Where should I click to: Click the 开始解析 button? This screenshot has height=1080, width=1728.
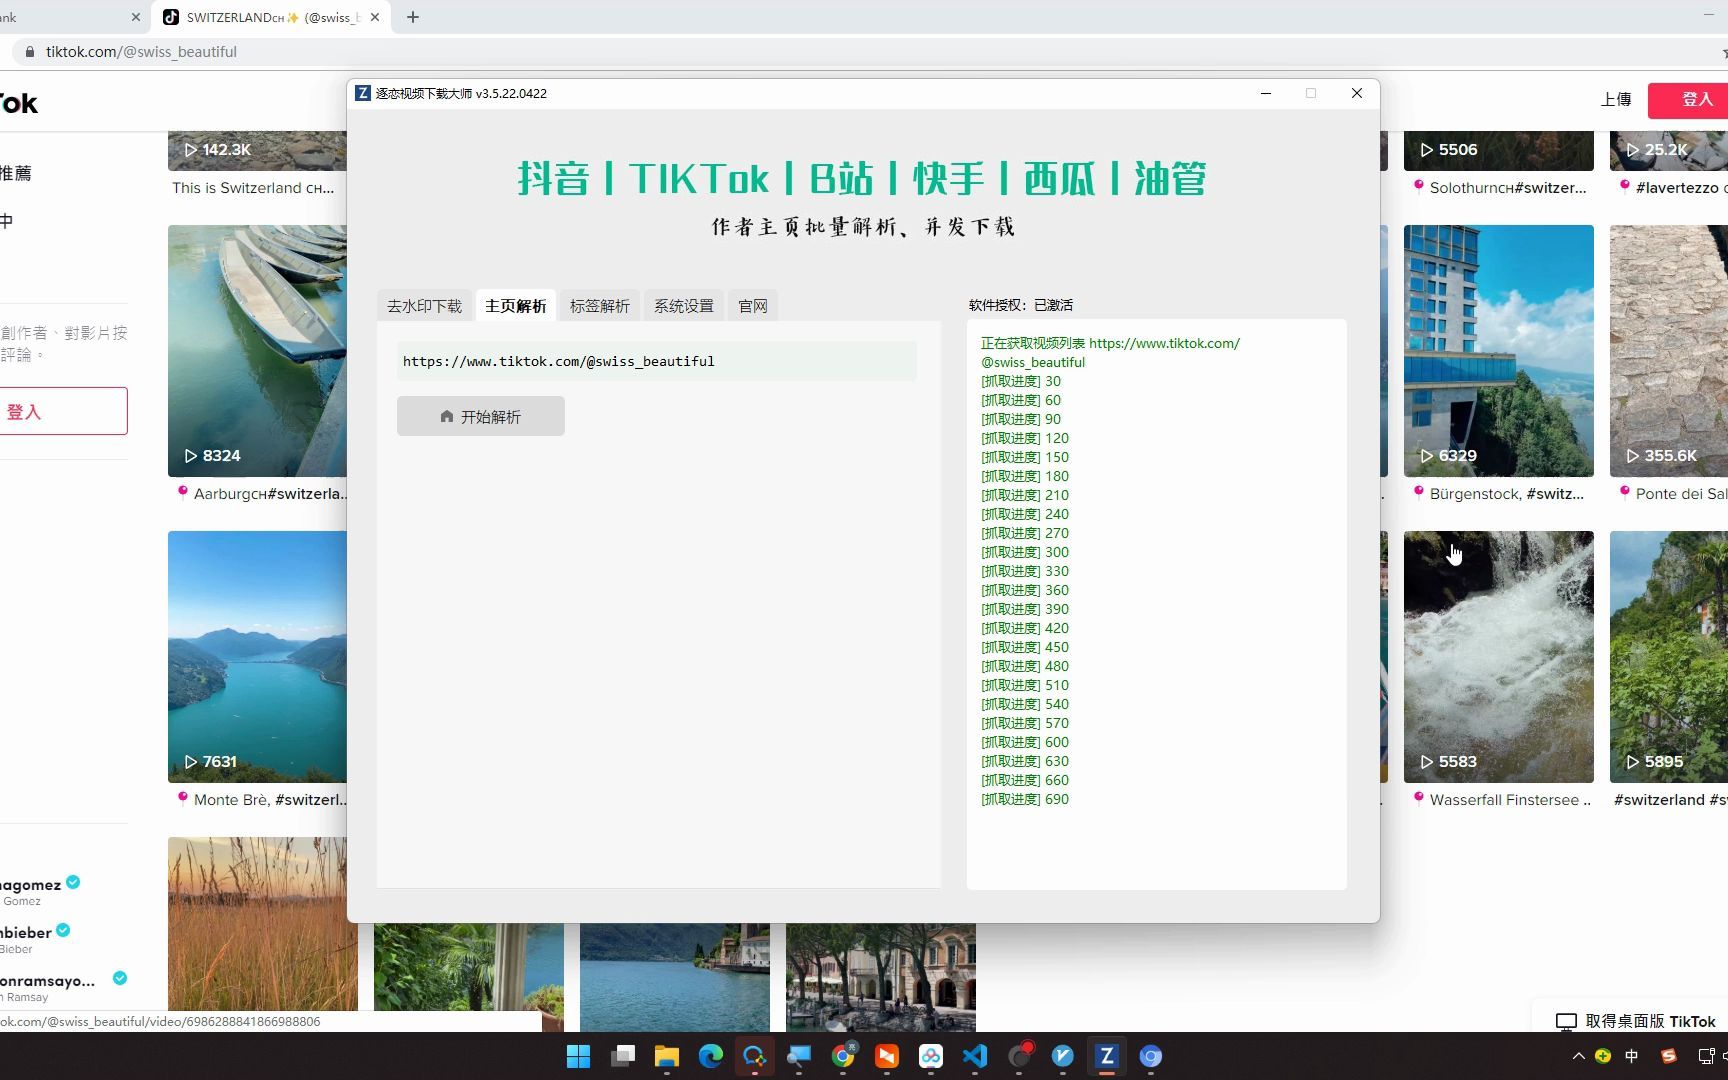point(481,416)
